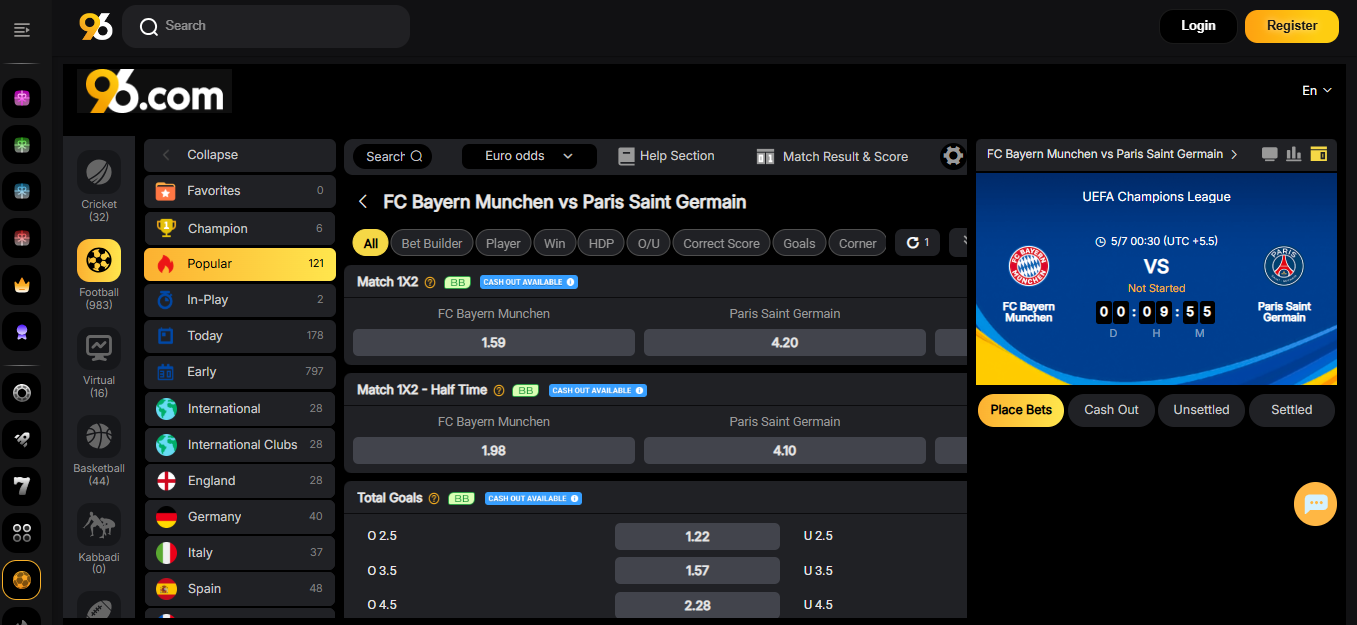
Task: Show match statistics bar chart icon
Action: click(1294, 154)
